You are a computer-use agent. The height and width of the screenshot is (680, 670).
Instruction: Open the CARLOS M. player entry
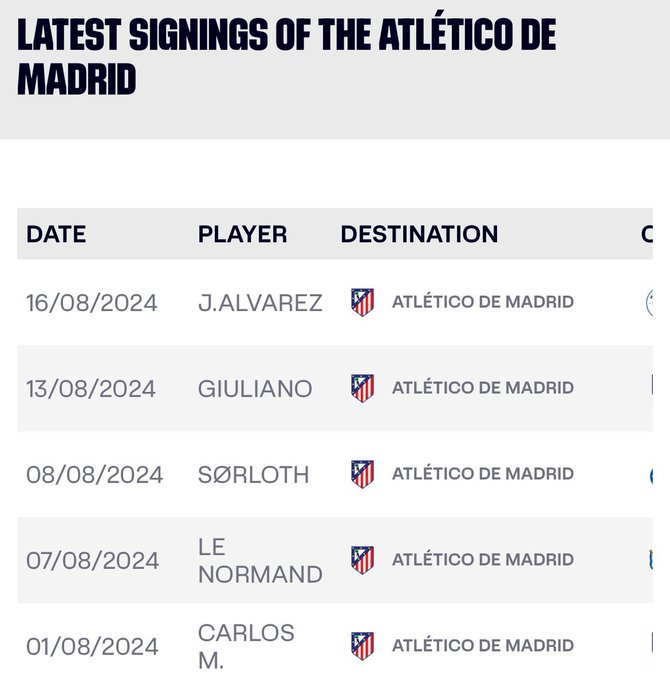point(246,646)
